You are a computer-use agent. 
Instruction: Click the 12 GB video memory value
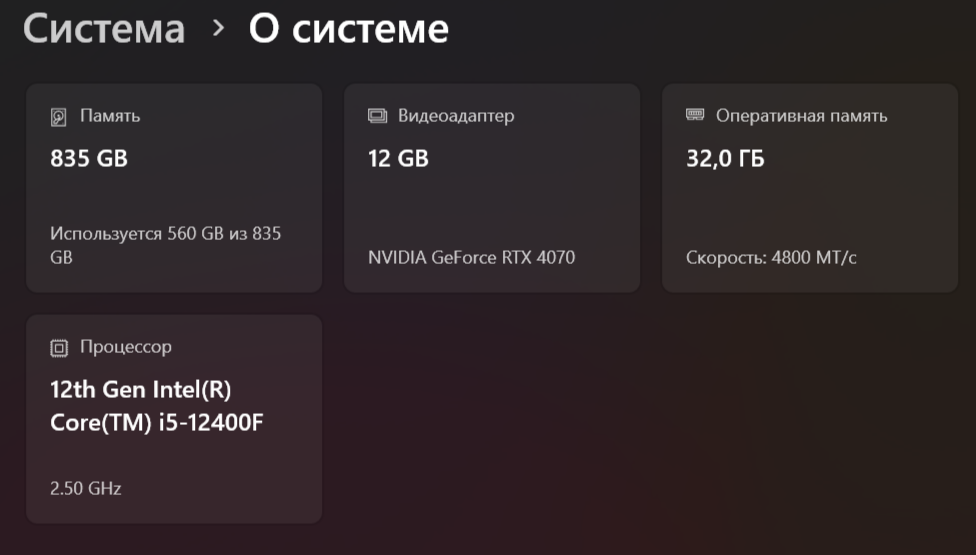[x=398, y=158]
